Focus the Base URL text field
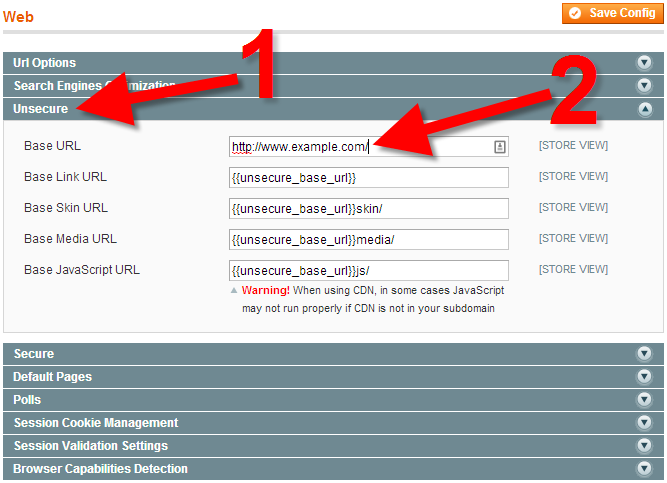The height and width of the screenshot is (483, 667). click(360, 147)
